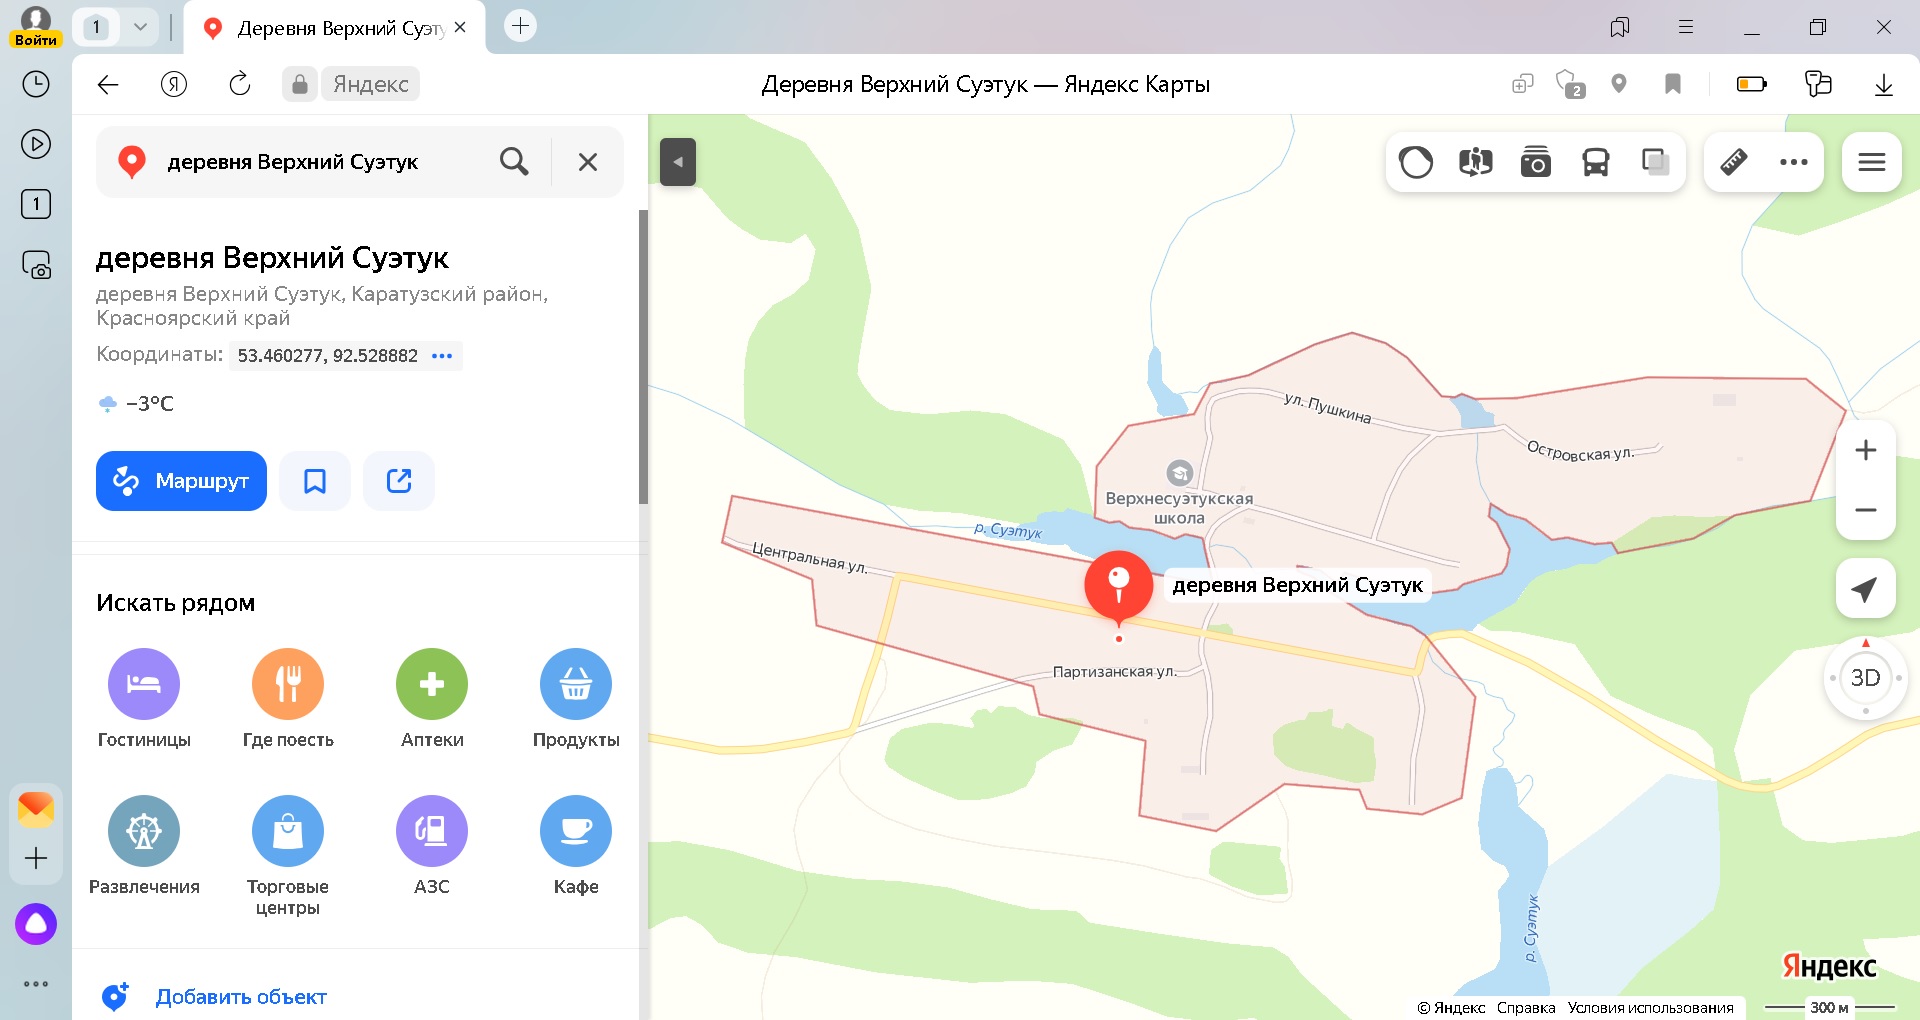Screen dimensions: 1920x1020
Task: Collapse the side panel arrow
Action: [678, 162]
